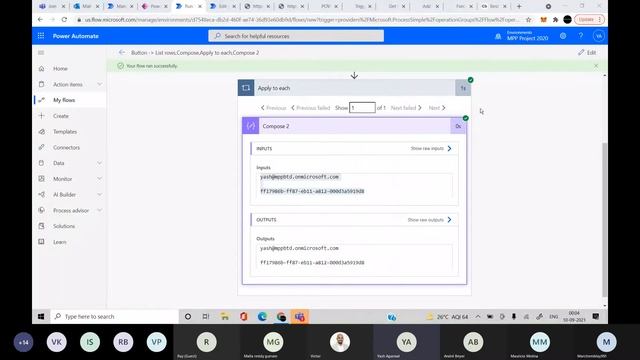Expand the Process advisor section chevron
The height and width of the screenshot is (360, 640).
(x=100, y=210)
